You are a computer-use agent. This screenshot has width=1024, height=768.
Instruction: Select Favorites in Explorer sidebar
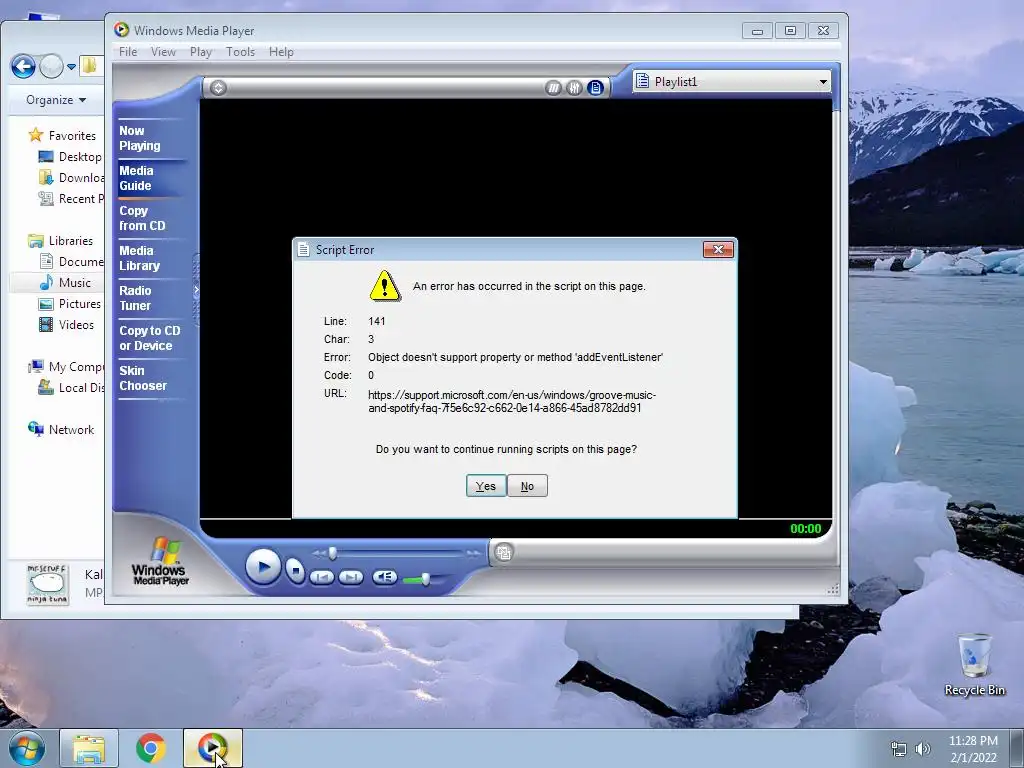[63, 135]
